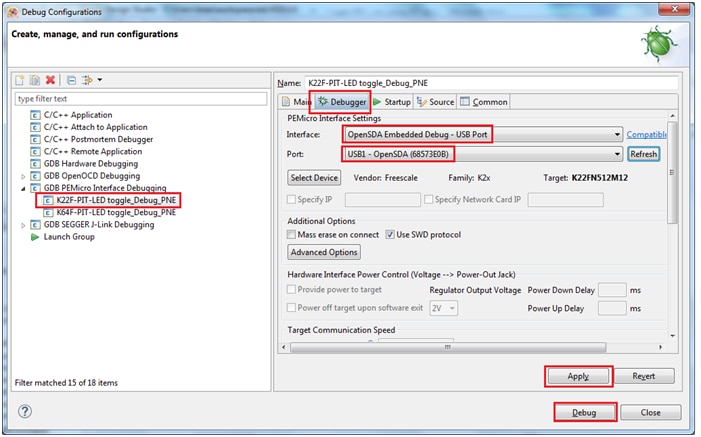Select C/C++ Attach to Application entry
Image resolution: width=701 pixels, height=437 pixels.
(95, 127)
